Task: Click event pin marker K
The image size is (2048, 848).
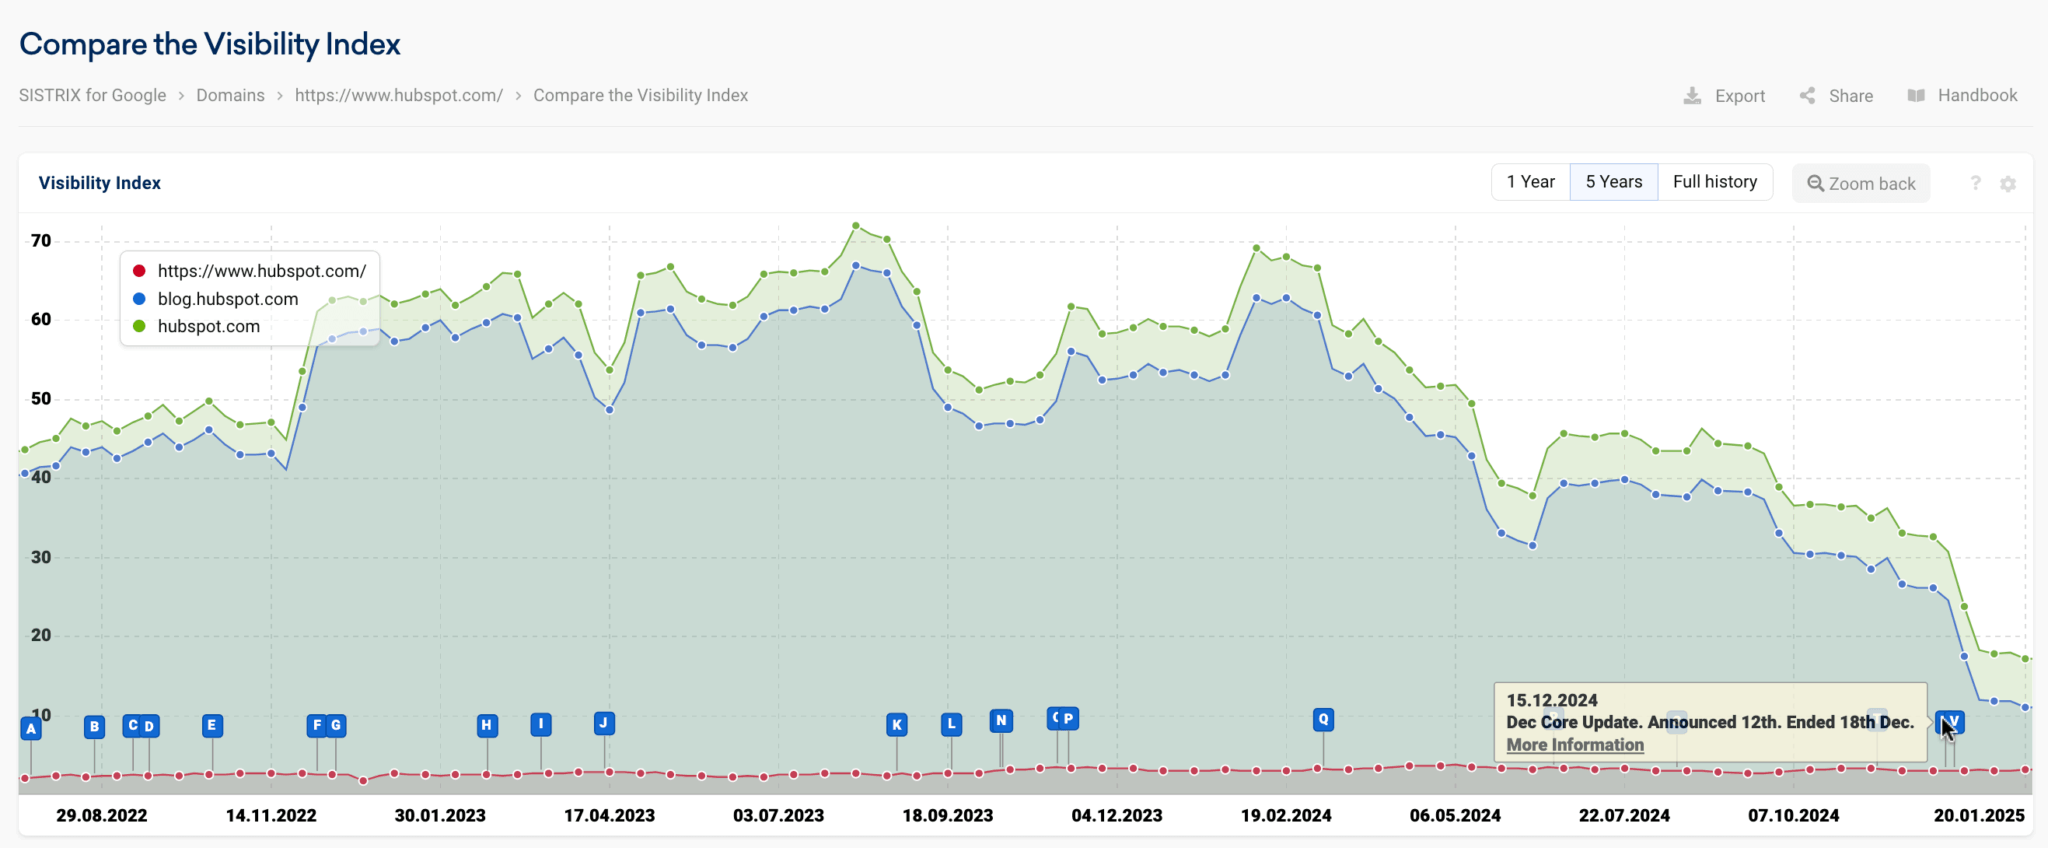Action: pyautogui.click(x=897, y=725)
